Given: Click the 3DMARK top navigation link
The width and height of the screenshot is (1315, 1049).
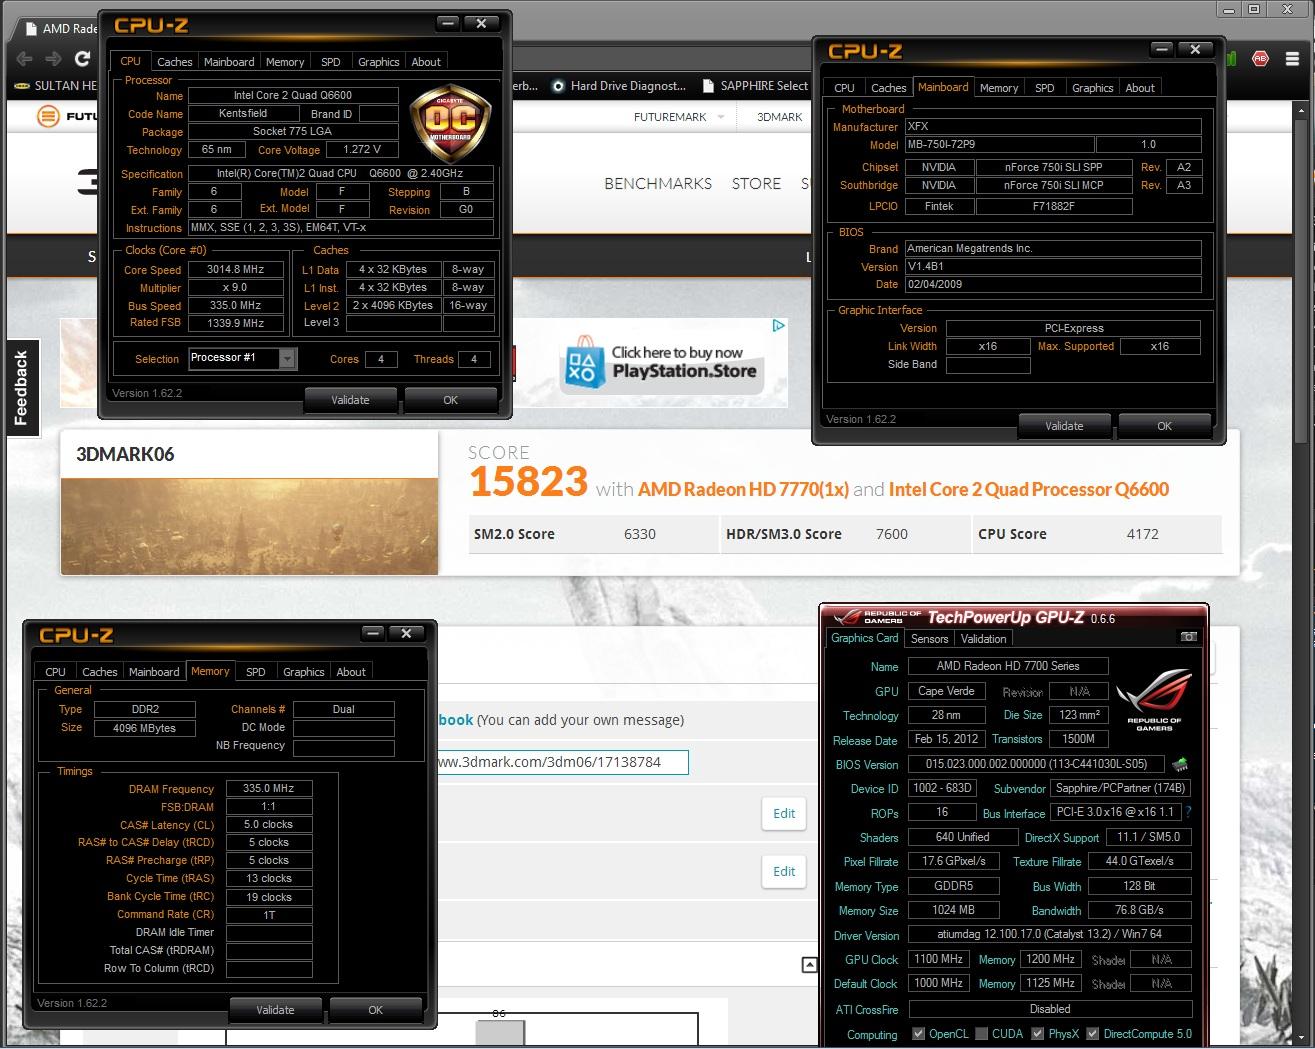Looking at the screenshot, I should click(x=779, y=117).
